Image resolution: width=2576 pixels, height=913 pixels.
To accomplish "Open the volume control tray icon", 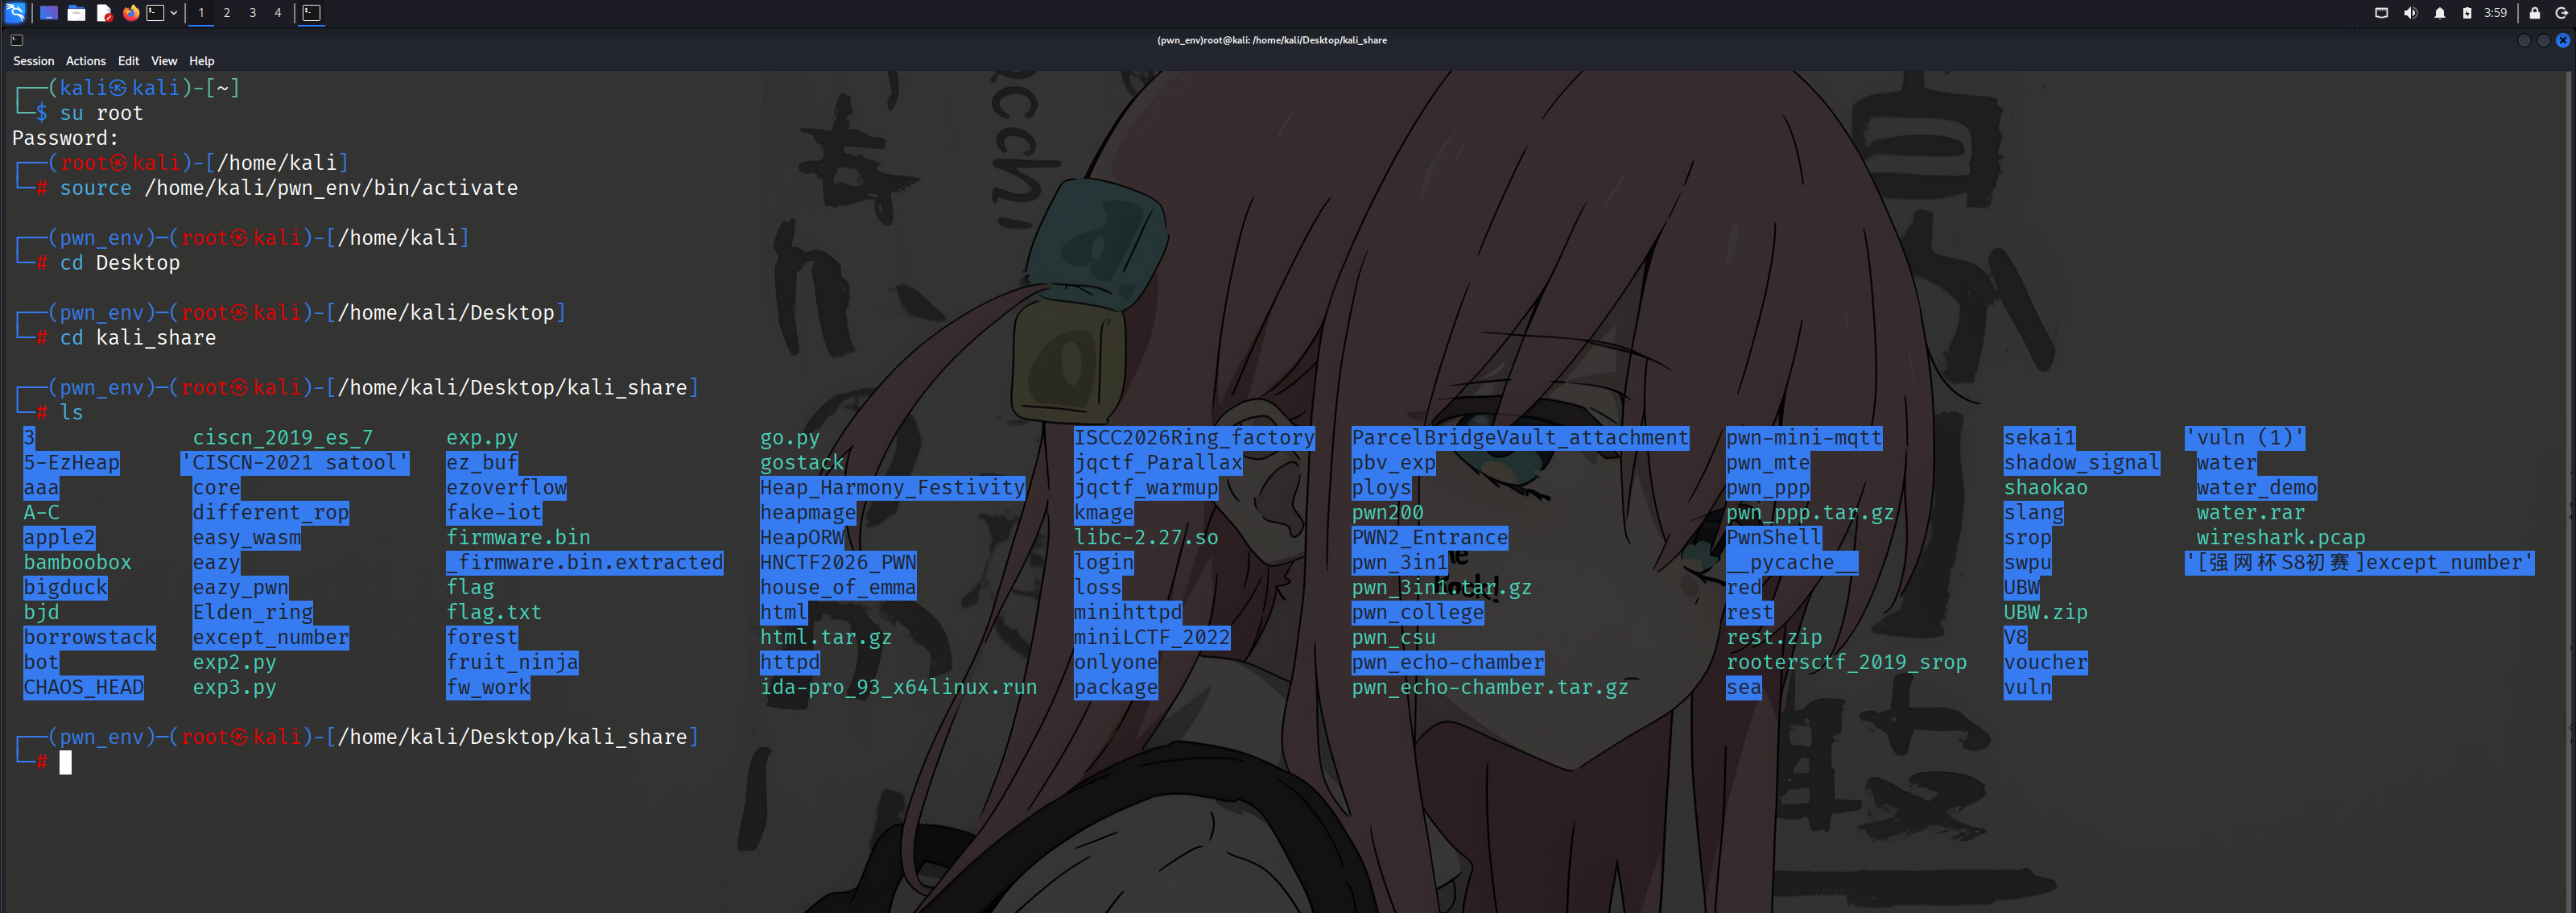I will tap(2410, 13).
